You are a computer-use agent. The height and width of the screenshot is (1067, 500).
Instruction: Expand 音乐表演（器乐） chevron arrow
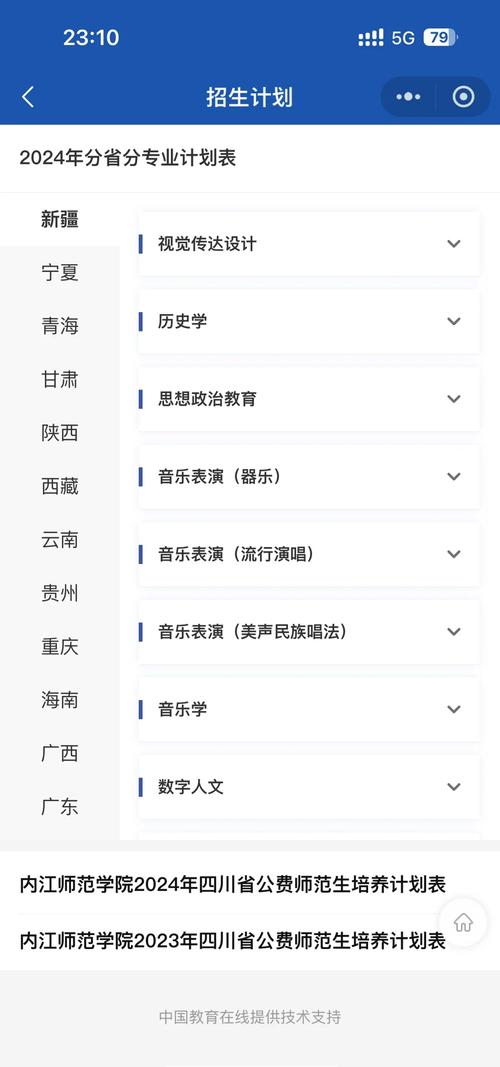454,476
